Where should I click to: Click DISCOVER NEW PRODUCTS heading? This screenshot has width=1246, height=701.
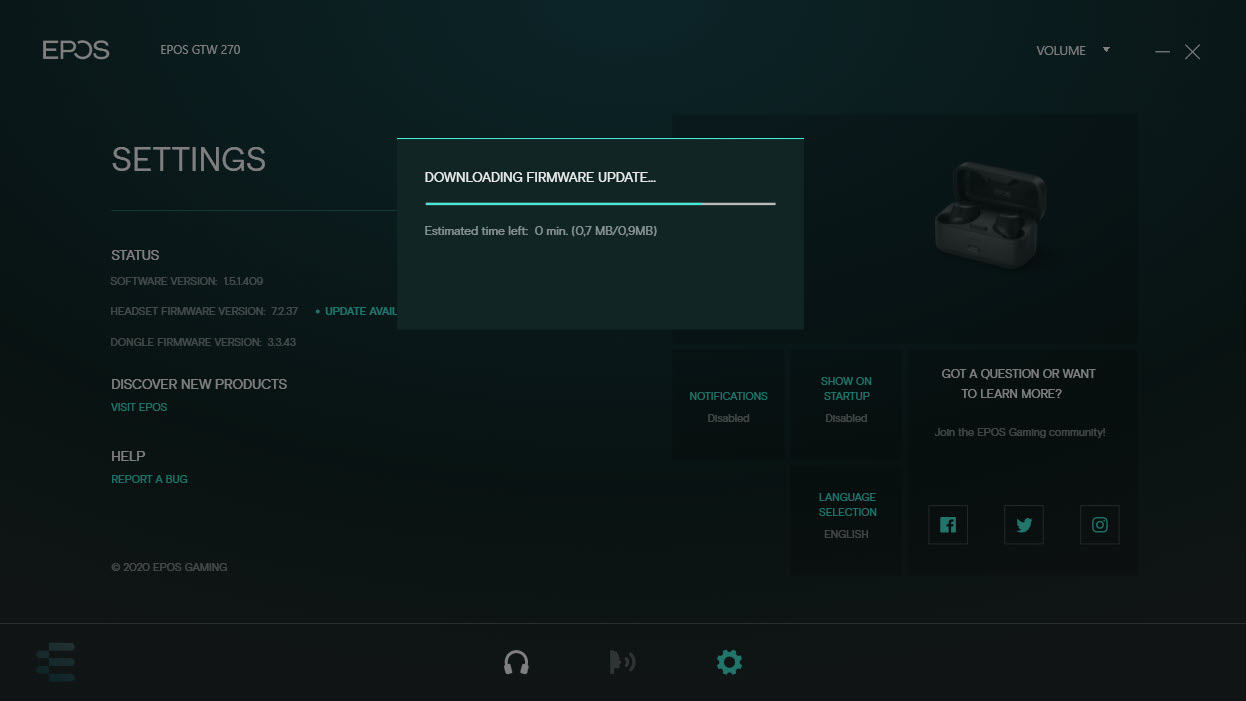tap(199, 384)
